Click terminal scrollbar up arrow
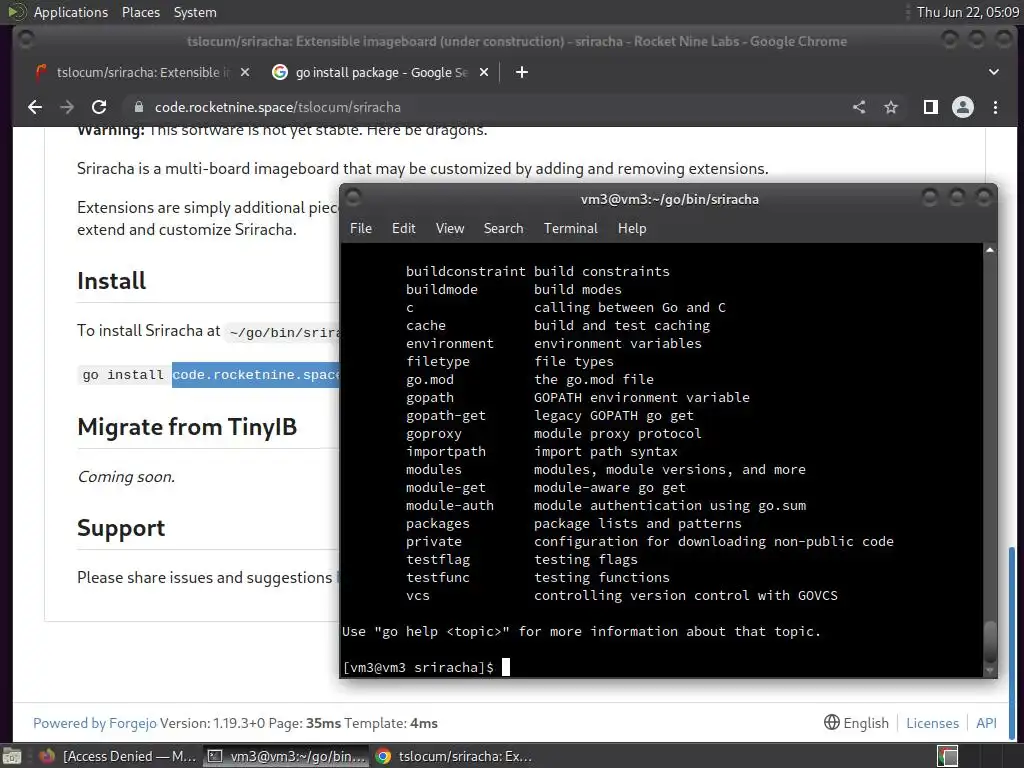 [x=990, y=250]
